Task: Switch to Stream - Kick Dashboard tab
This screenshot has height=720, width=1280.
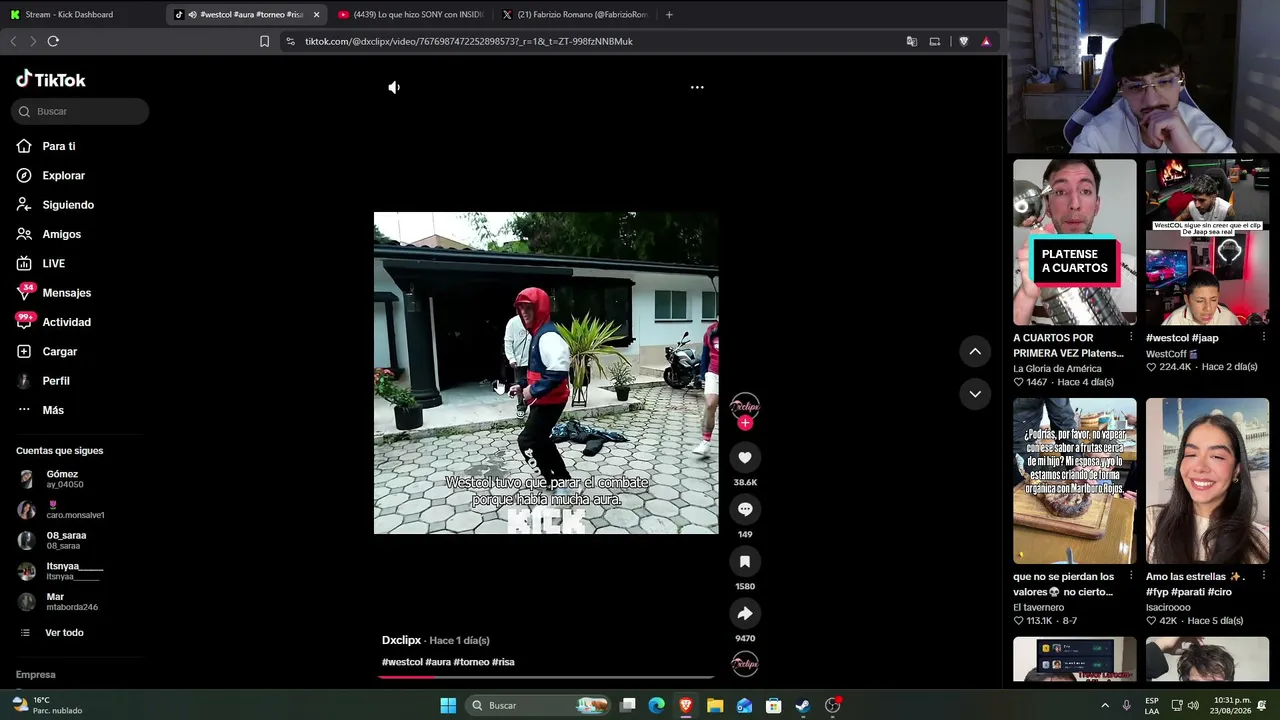Action: tap(80, 14)
